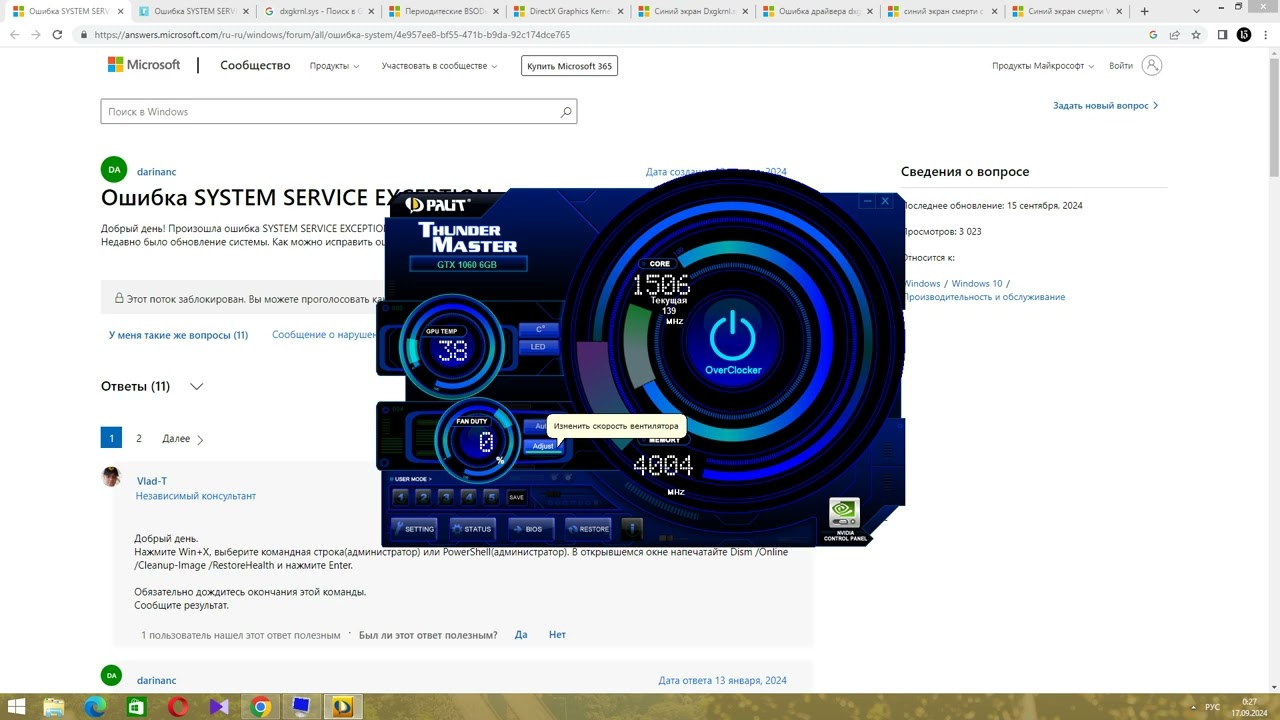This screenshot has height=720, width=1280.
Task: Click the GTX 1060 6GB GPU selector
Action: (x=467, y=265)
